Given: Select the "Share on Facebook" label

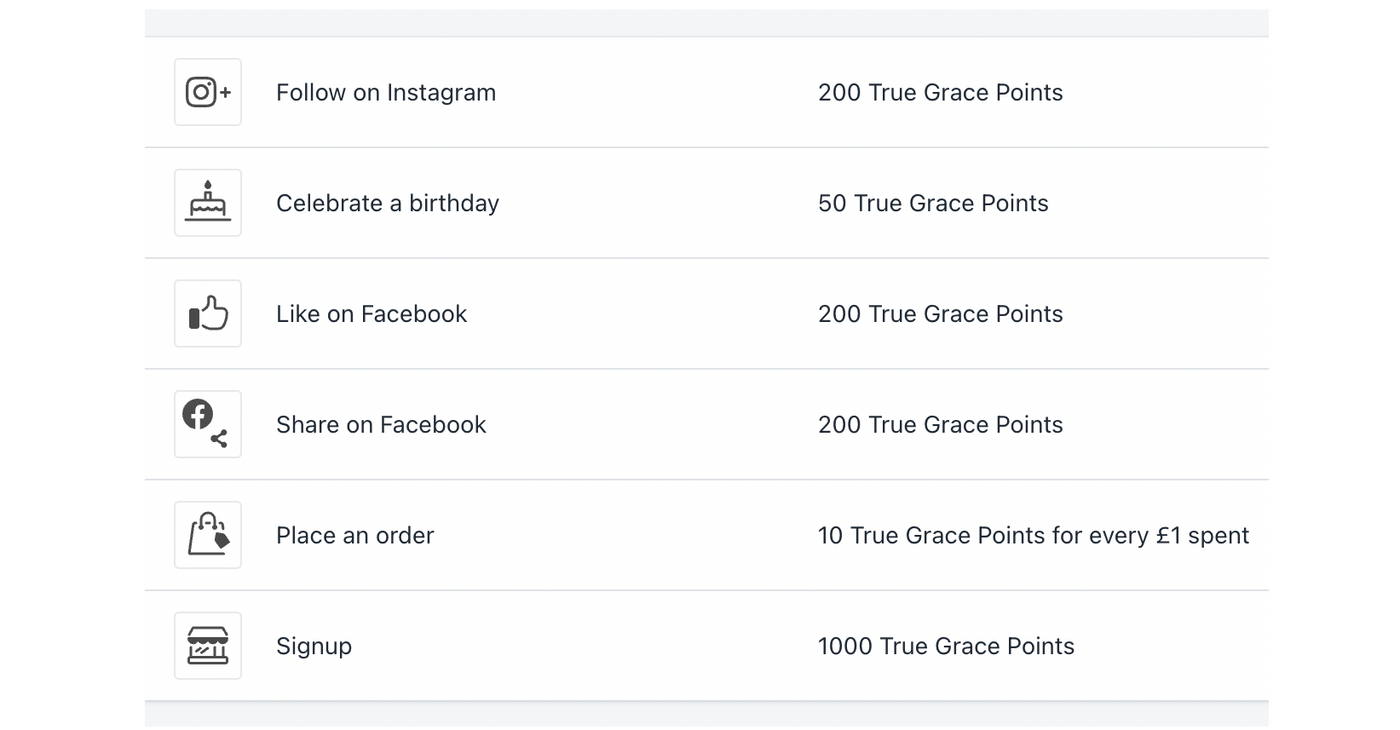Looking at the screenshot, I should pos(381,425).
